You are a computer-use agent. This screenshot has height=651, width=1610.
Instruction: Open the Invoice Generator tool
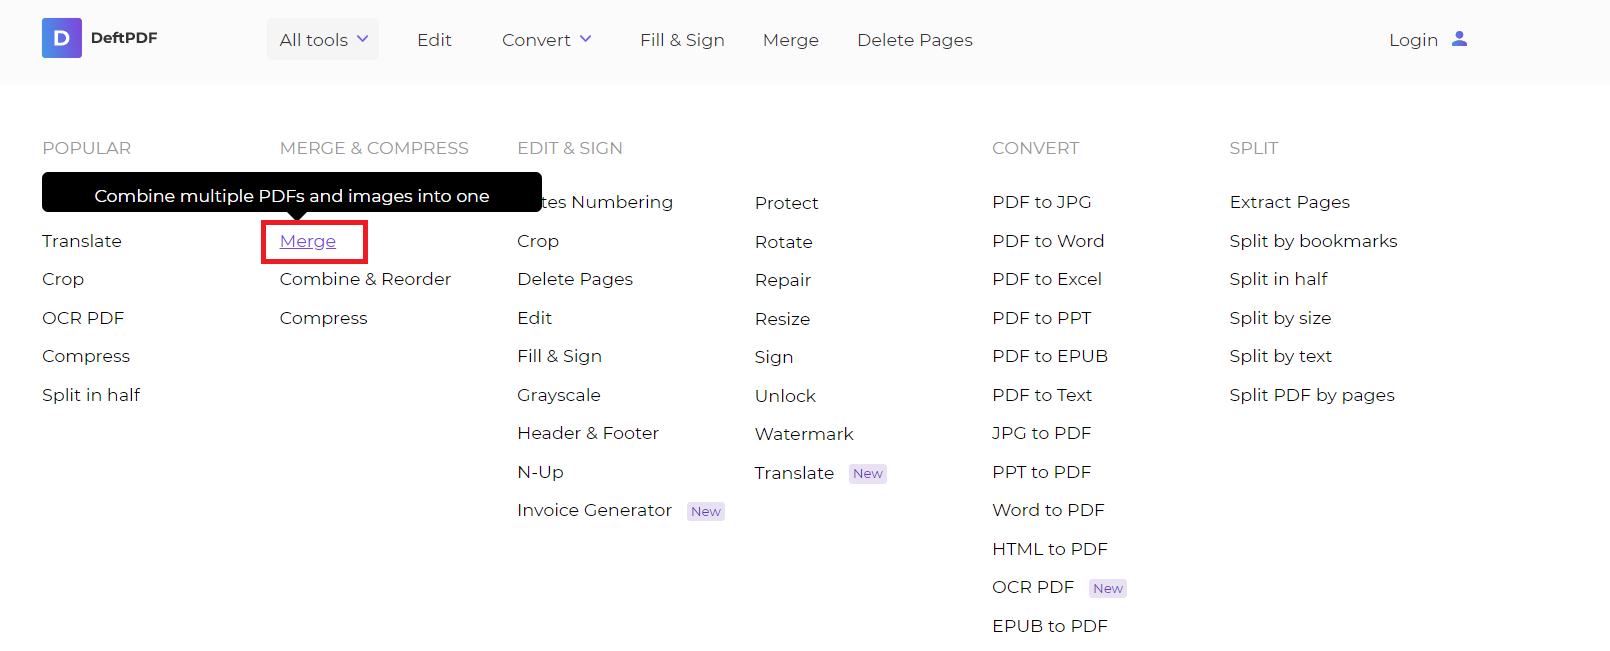(594, 510)
